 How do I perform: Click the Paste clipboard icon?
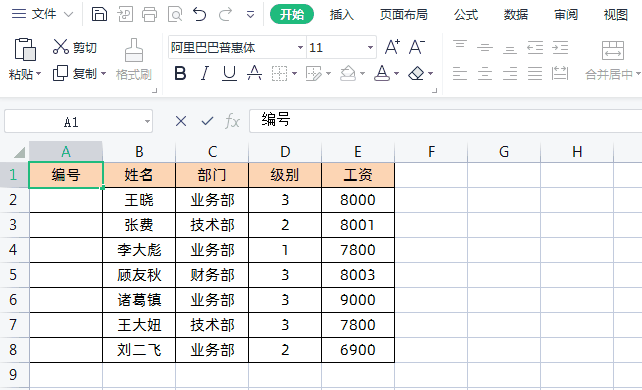25,49
